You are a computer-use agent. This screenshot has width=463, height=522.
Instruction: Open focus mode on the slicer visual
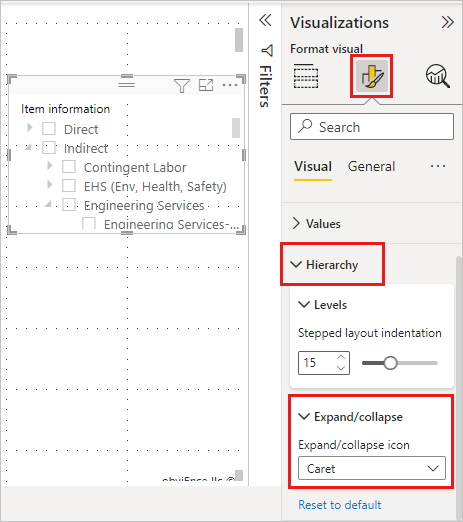pyautogui.click(x=206, y=85)
